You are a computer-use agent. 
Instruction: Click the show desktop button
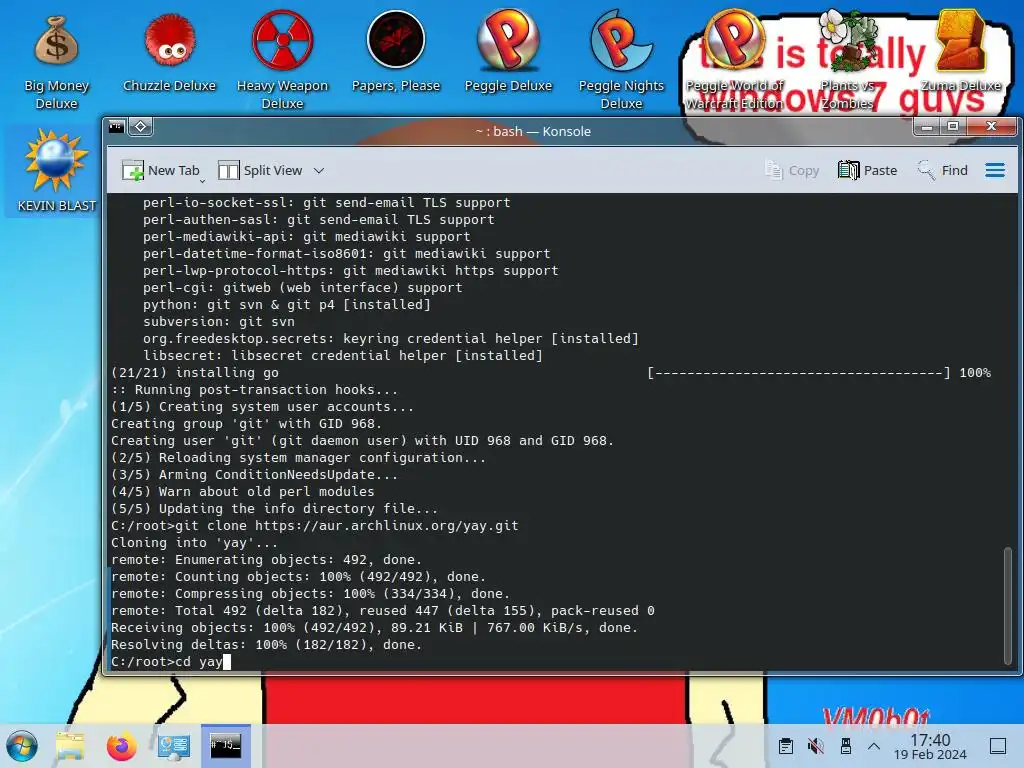[997, 746]
